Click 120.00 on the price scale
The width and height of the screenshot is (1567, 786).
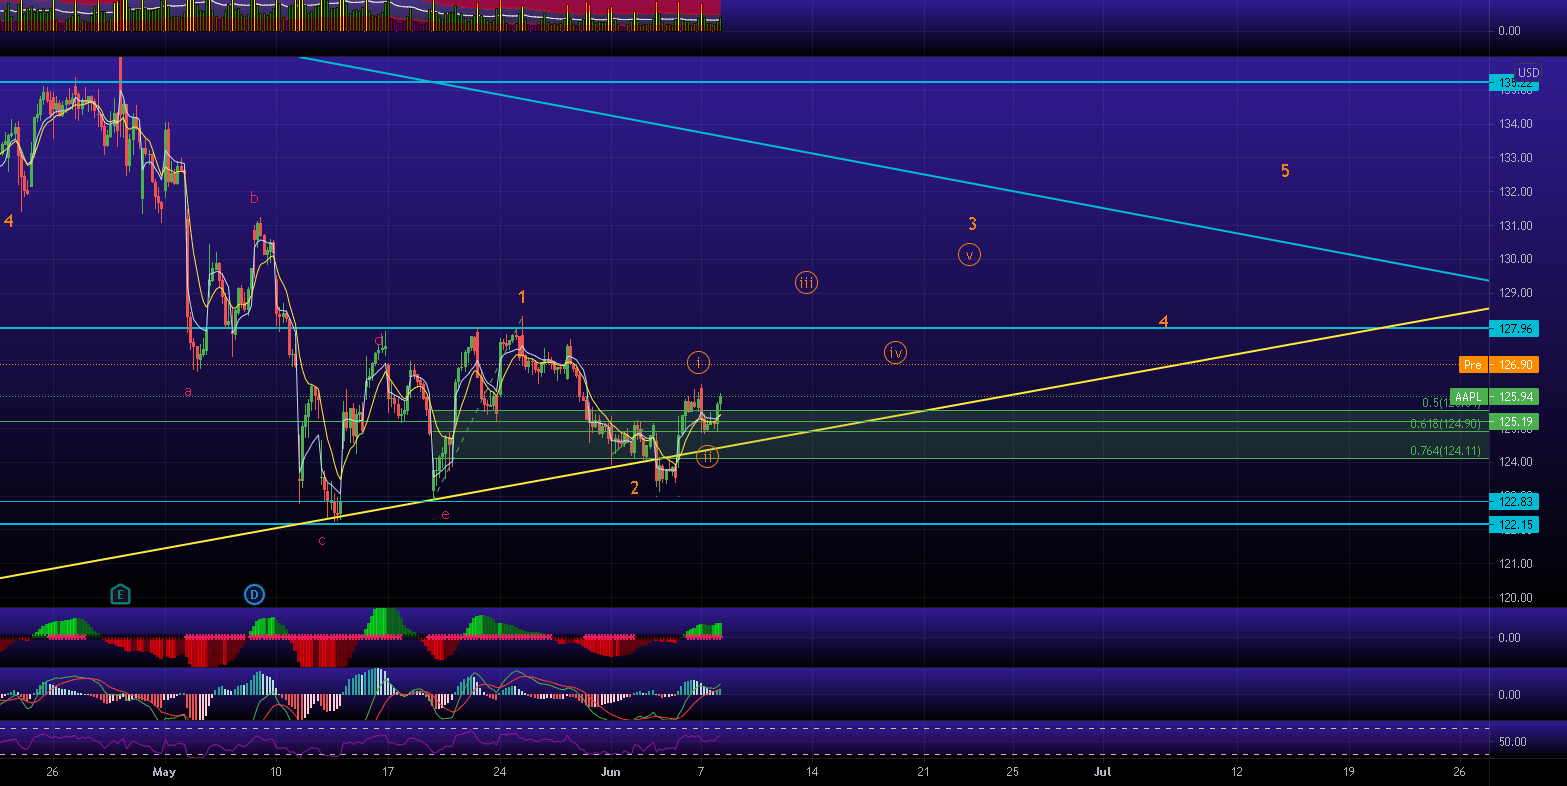pyautogui.click(x=1515, y=598)
